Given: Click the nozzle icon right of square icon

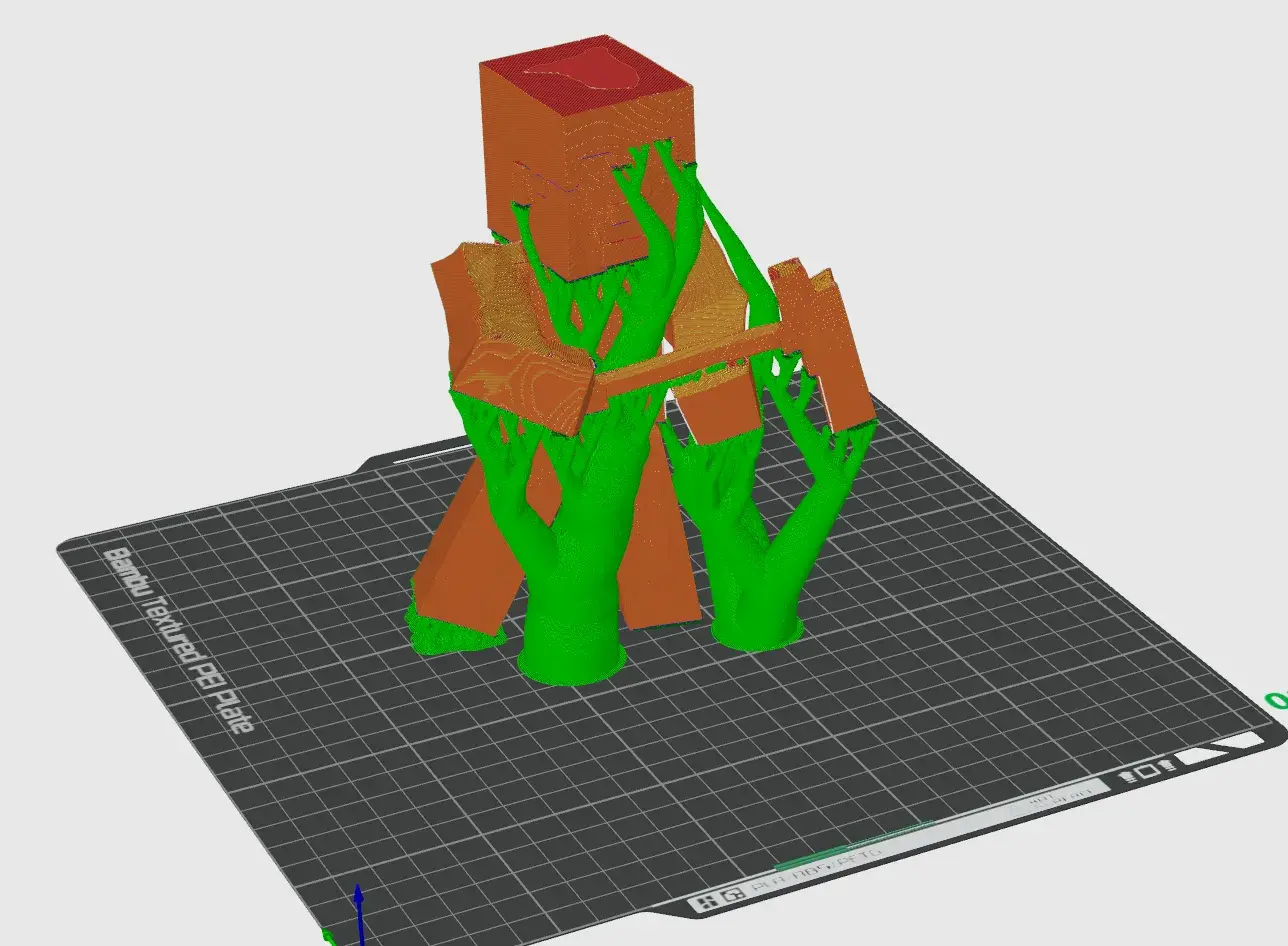Looking at the screenshot, I should pos(1166,765).
